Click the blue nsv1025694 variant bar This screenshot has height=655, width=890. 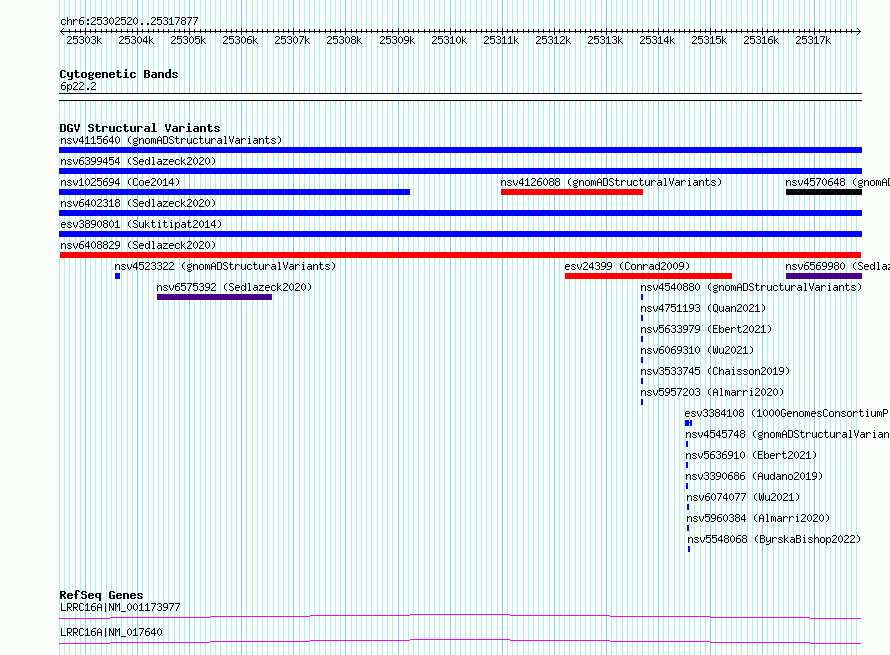234,192
